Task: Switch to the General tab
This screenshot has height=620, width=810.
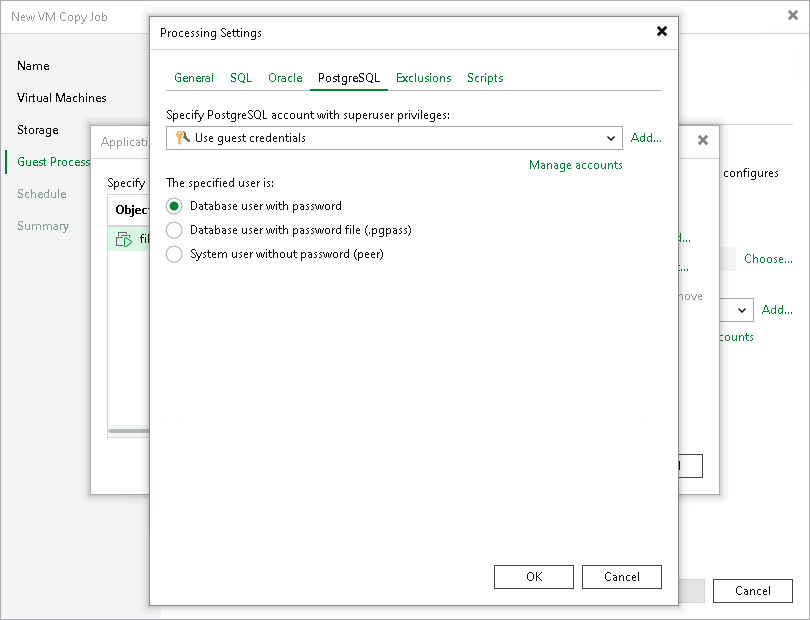Action: [x=194, y=78]
